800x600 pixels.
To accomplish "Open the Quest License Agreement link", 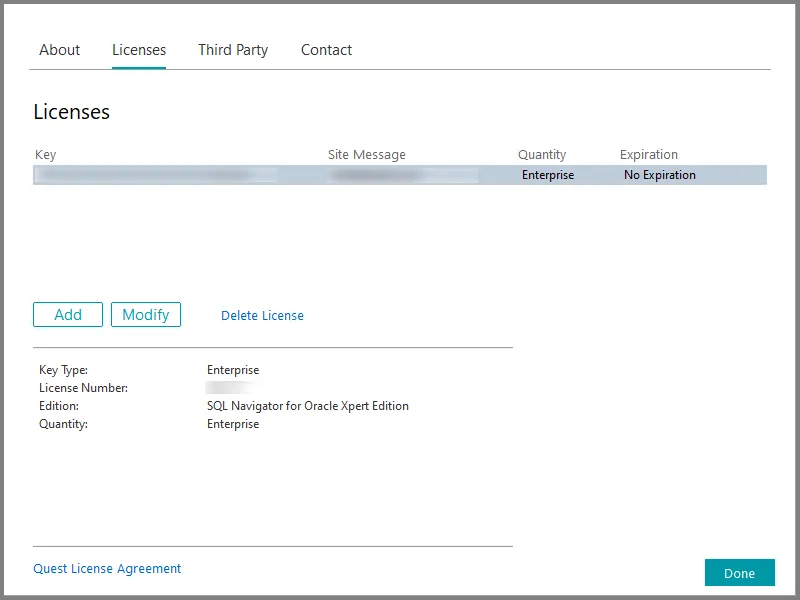I will (x=107, y=568).
